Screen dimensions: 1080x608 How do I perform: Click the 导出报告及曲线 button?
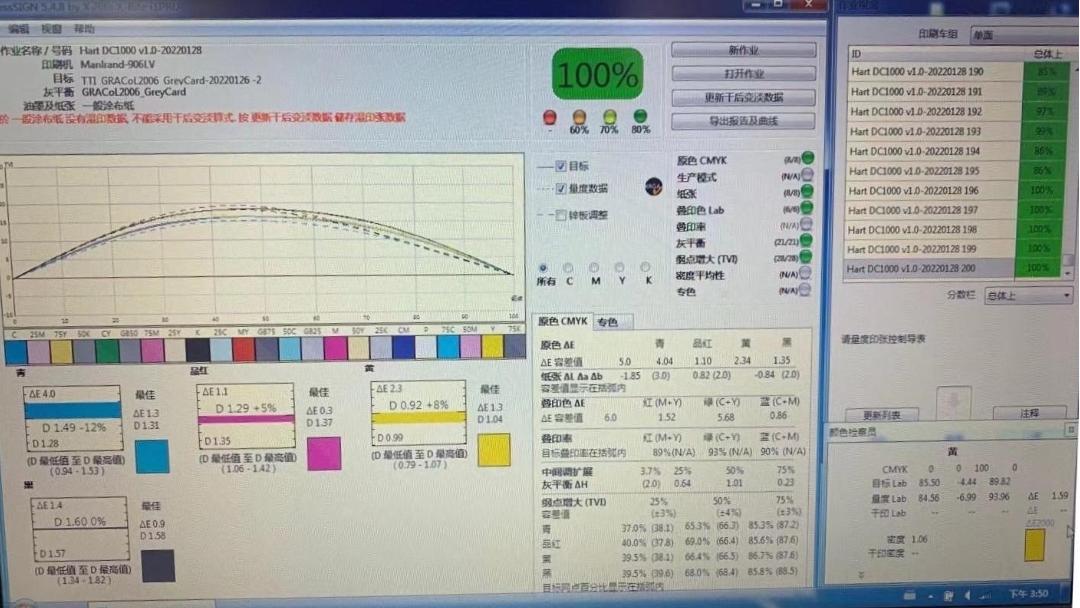point(743,122)
